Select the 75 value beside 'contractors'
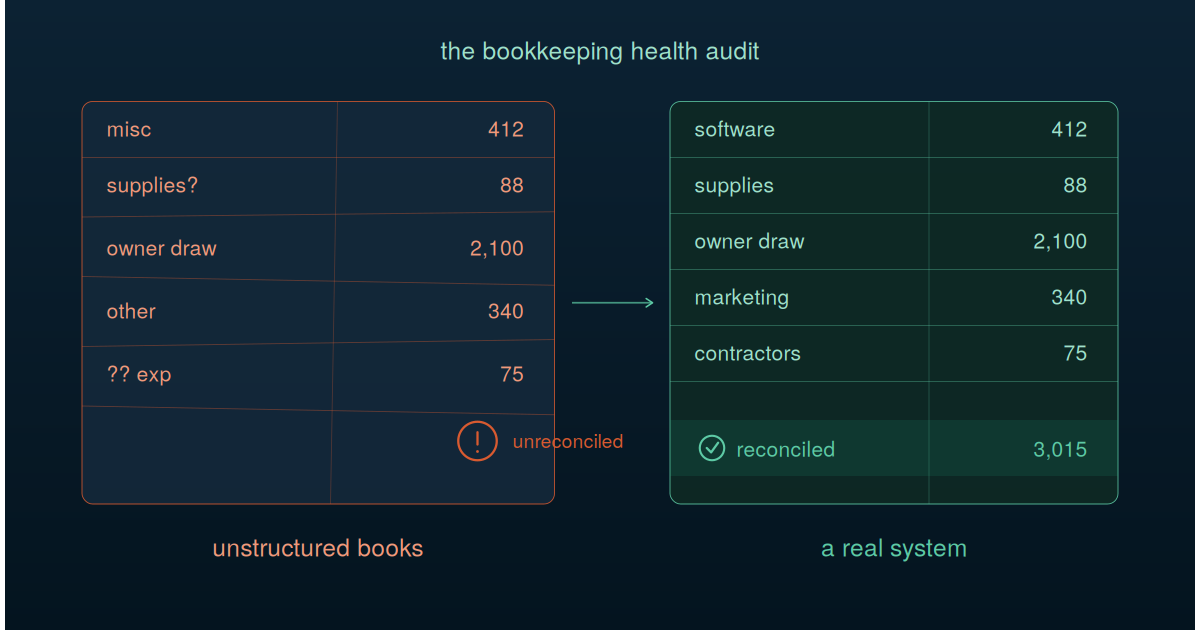This screenshot has width=1200, height=630. pyautogui.click(x=1075, y=354)
